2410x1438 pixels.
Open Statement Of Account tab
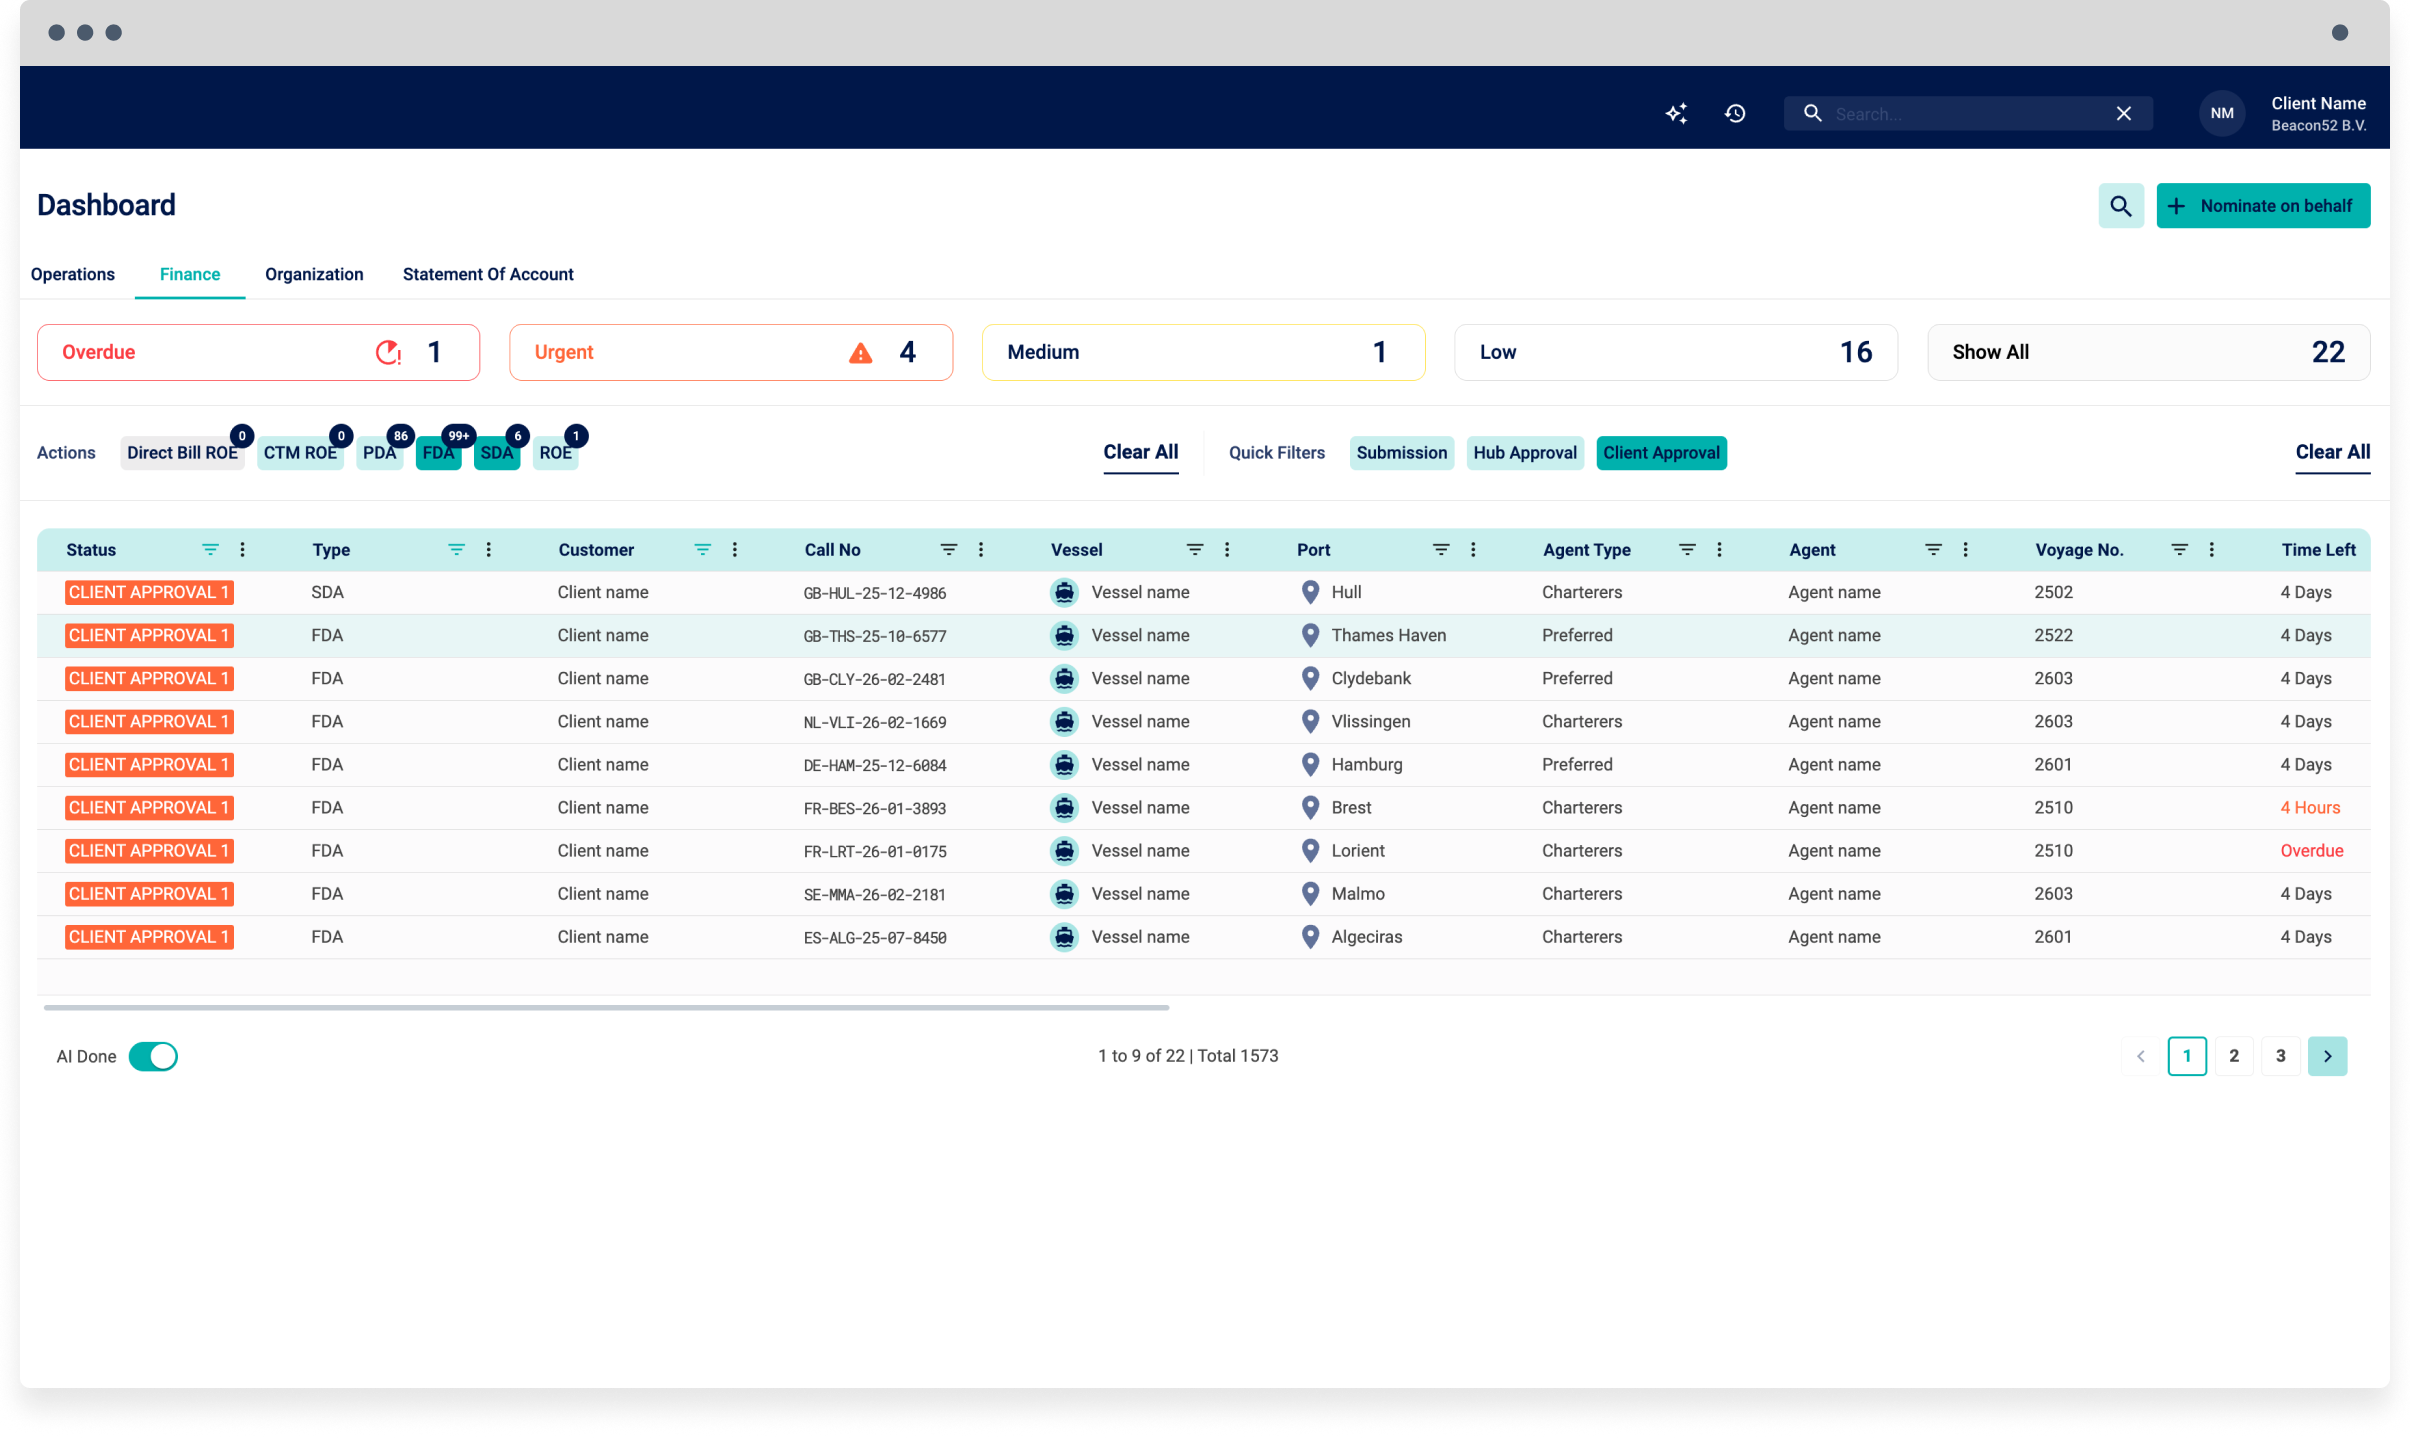488,274
